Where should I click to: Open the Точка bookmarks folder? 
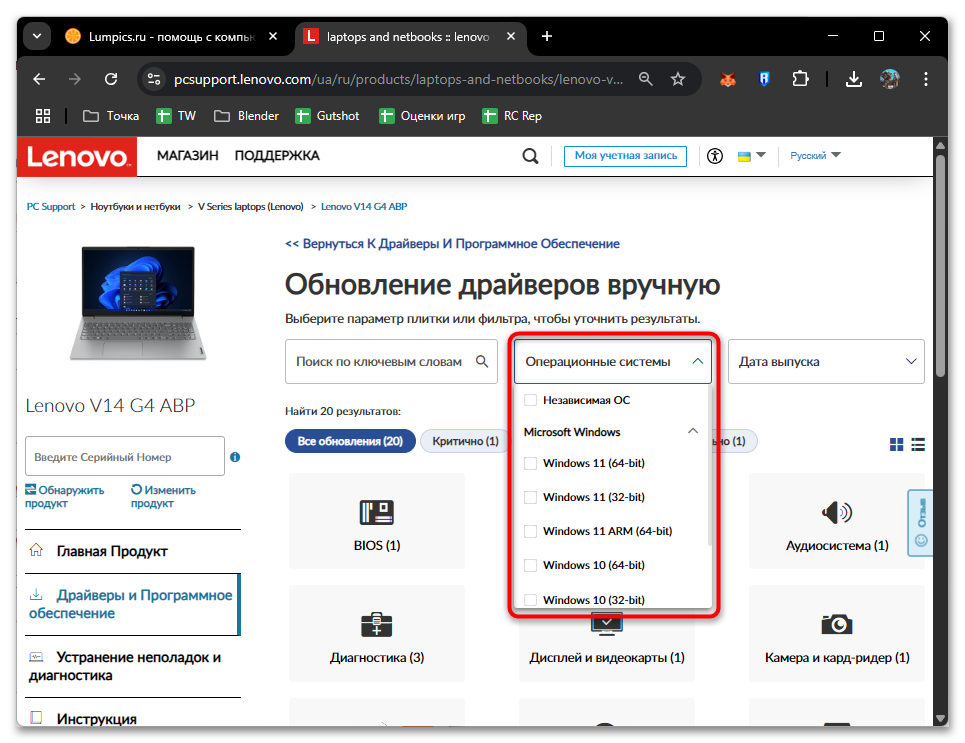tap(111, 116)
